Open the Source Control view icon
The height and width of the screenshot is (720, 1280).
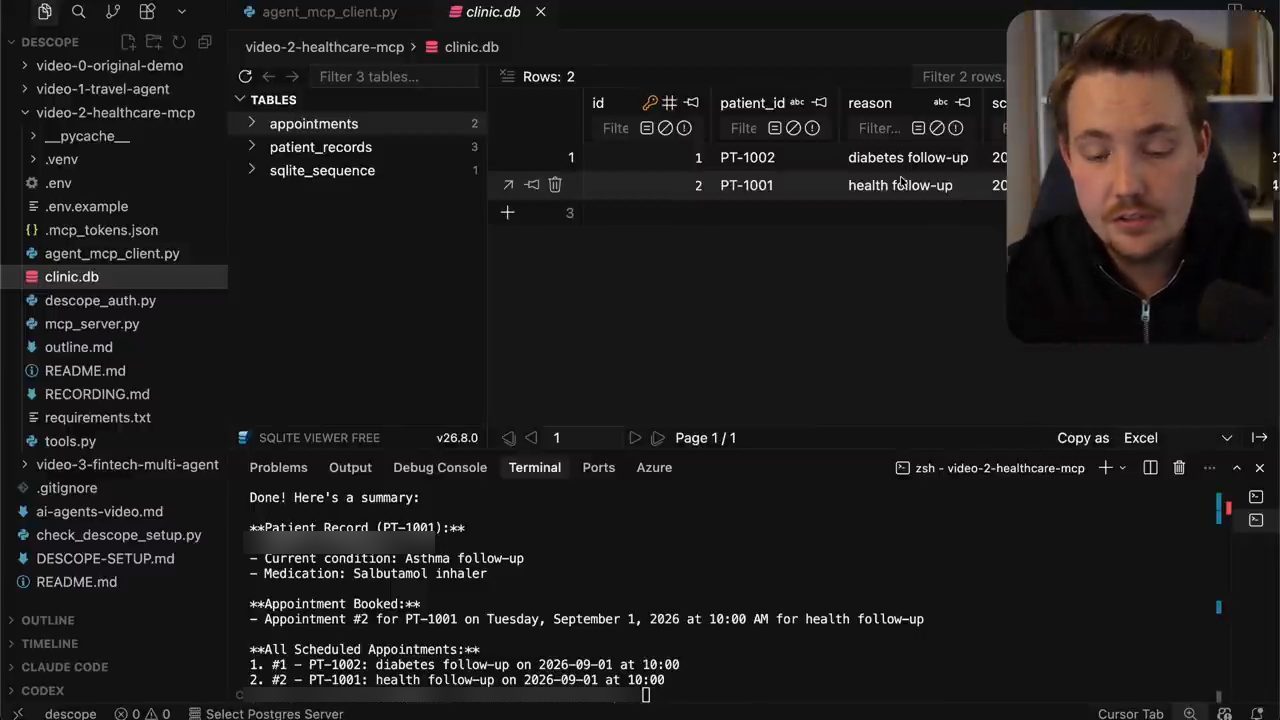pyautogui.click(x=113, y=12)
